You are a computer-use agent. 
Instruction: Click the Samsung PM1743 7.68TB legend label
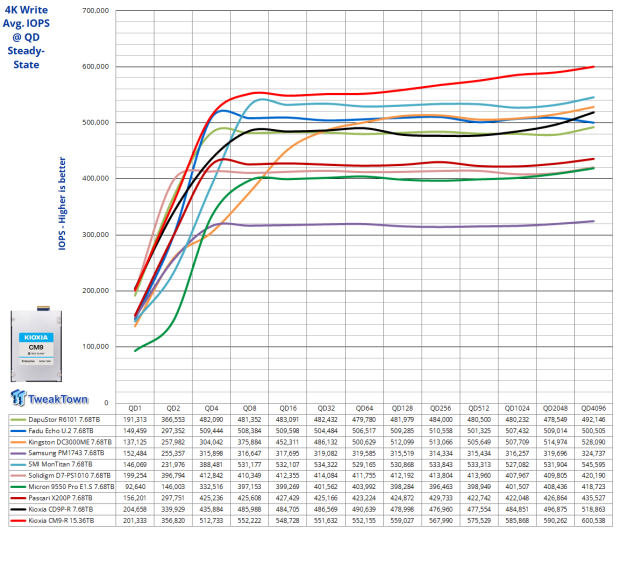click(x=66, y=453)
